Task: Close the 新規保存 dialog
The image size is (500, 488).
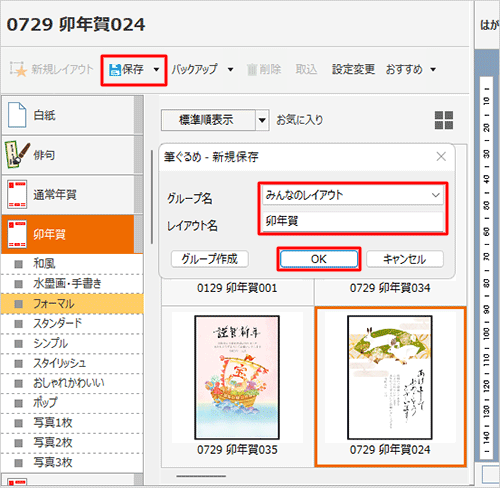Action: pos(441,156)
